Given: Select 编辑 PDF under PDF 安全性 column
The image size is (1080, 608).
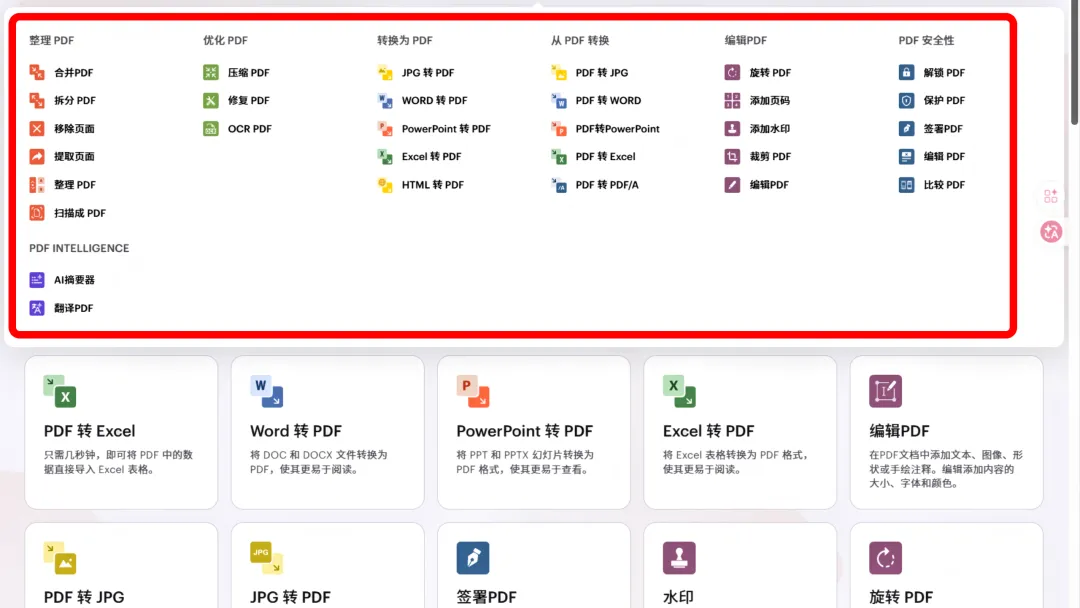Looking at the screenshot, I should point(932,156).
